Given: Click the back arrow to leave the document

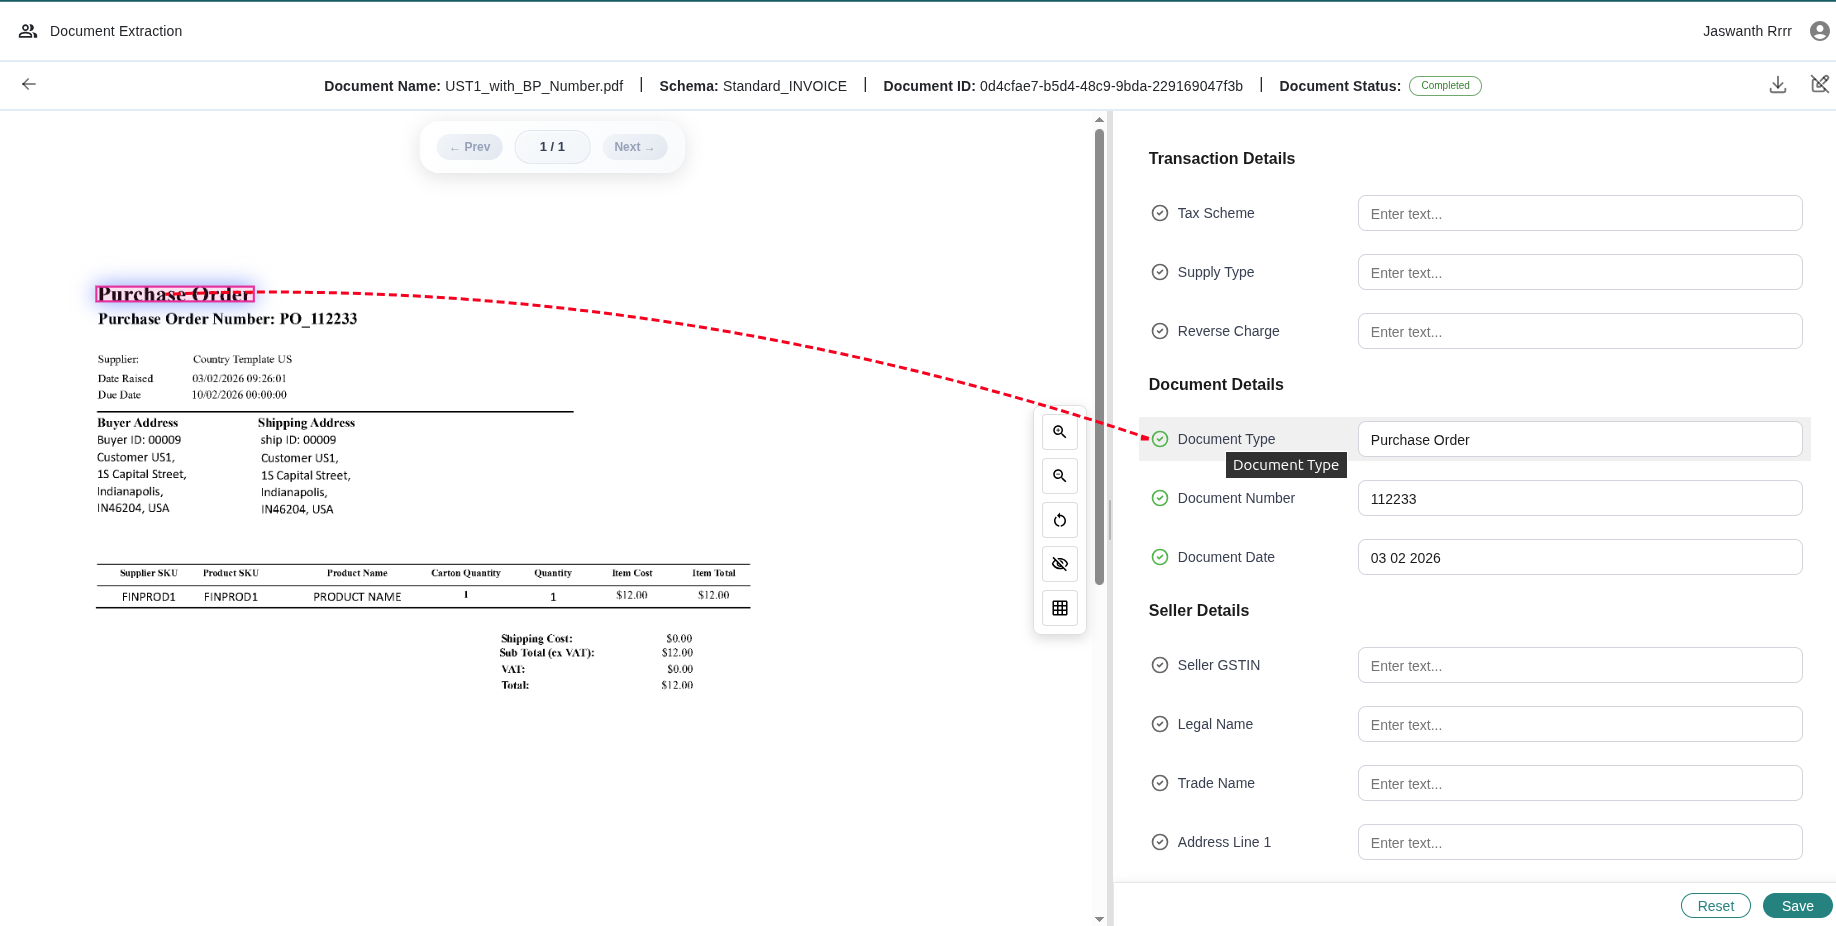Looking at the screenshot, I should click(28, 84).
